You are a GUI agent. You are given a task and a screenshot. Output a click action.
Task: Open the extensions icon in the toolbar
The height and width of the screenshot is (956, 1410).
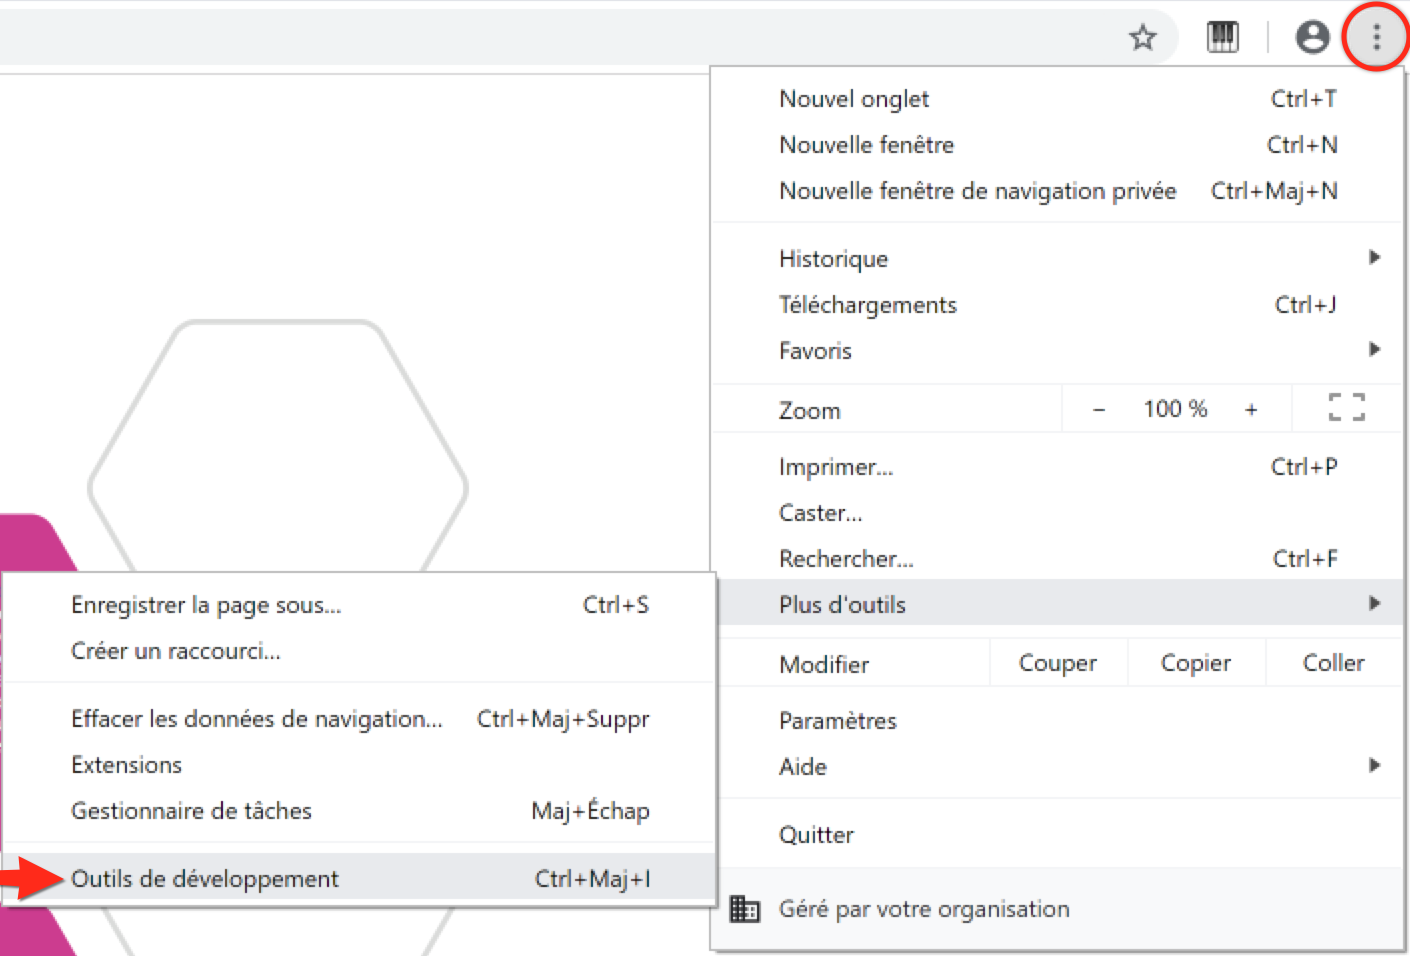click(1222, 37)
